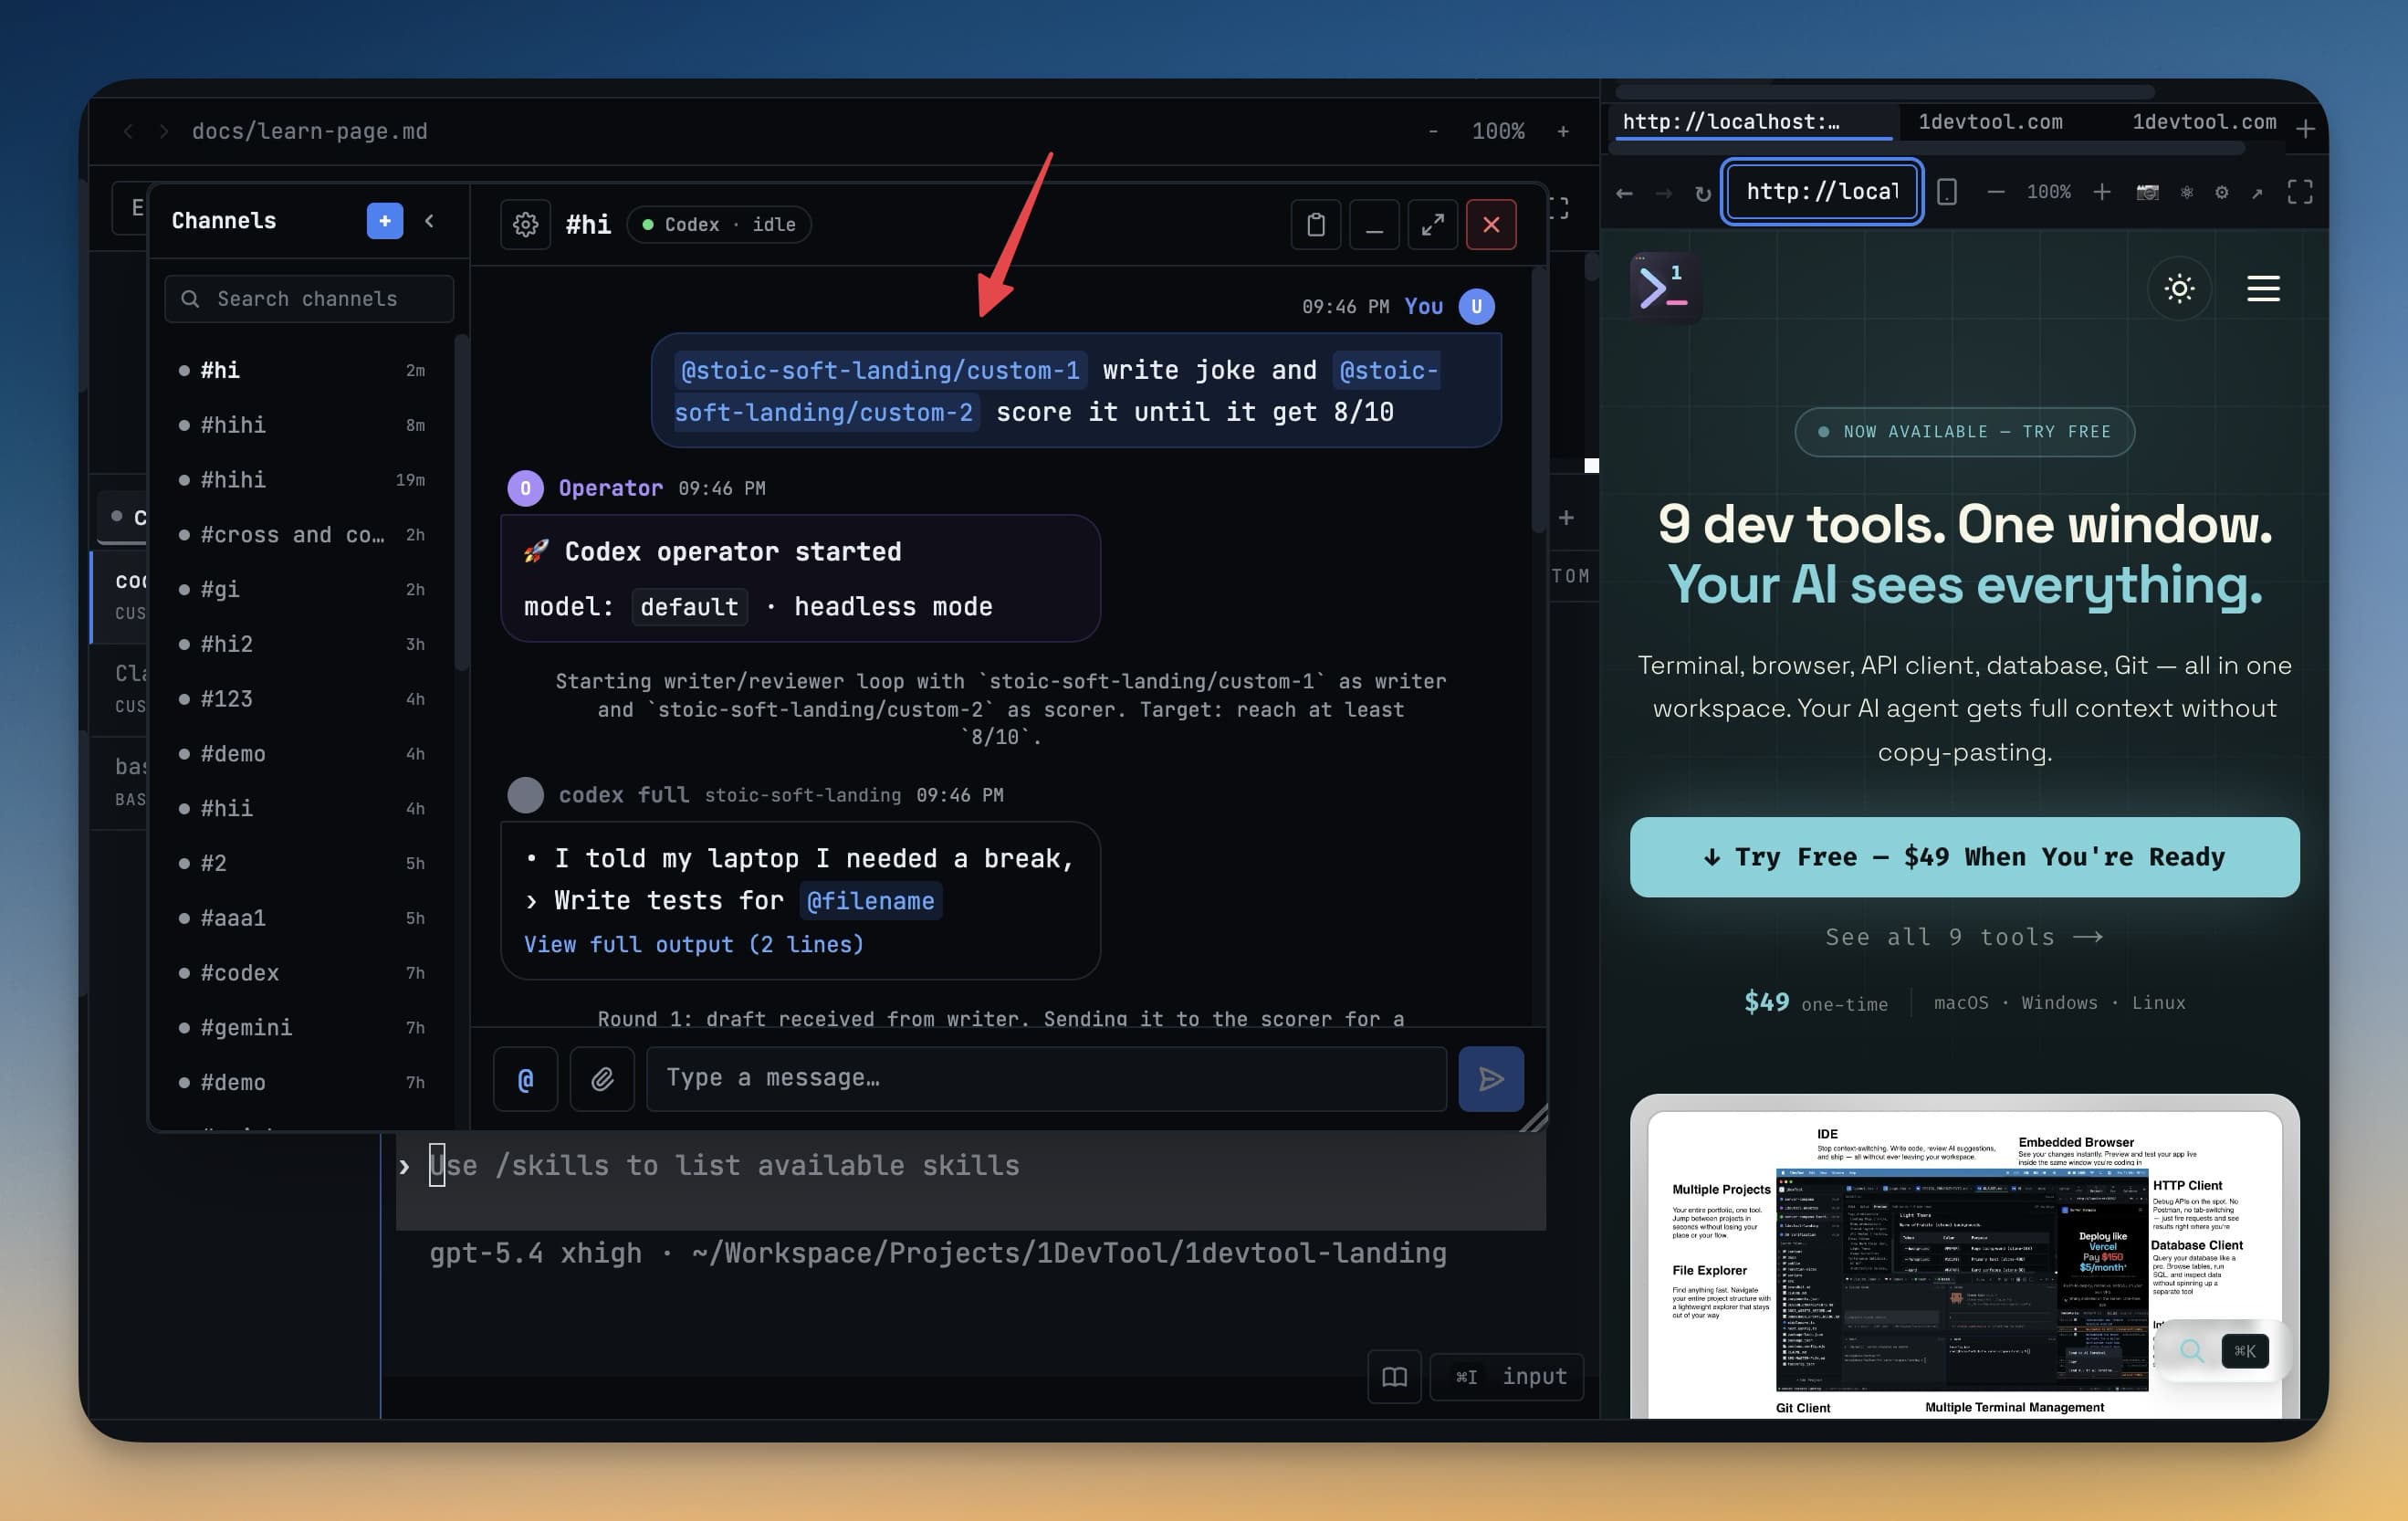Toggle mobile device view in the browser toolbar
2408x1521 pixels.
1947,192
